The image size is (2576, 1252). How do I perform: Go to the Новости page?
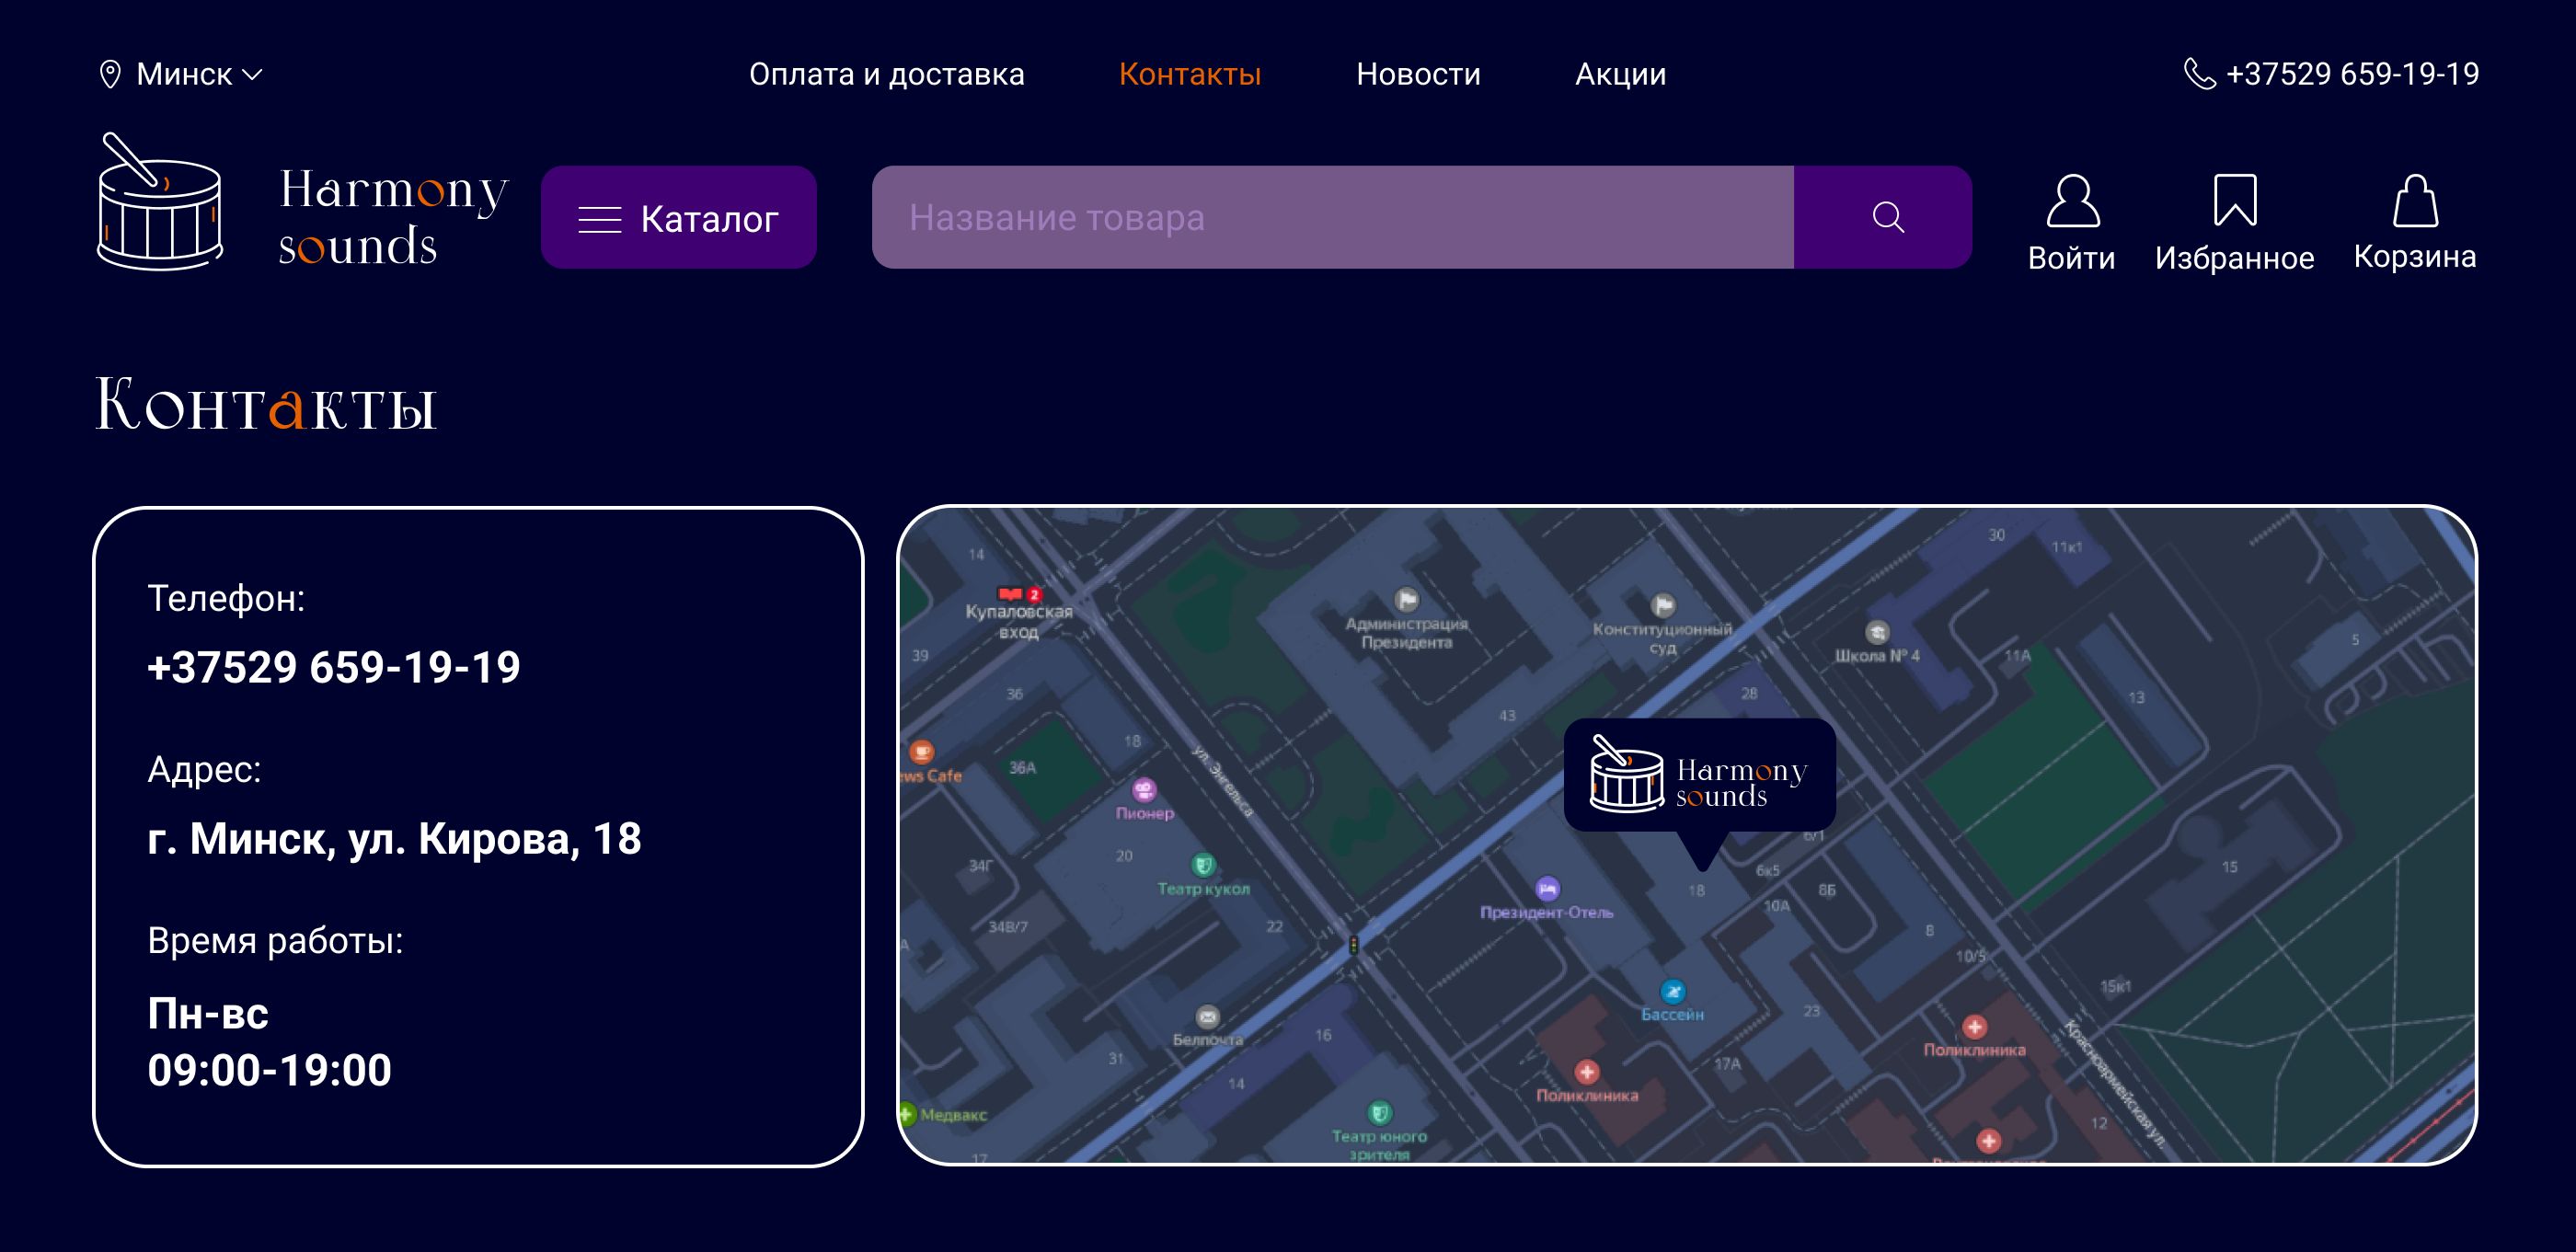tap(1418, 74)
